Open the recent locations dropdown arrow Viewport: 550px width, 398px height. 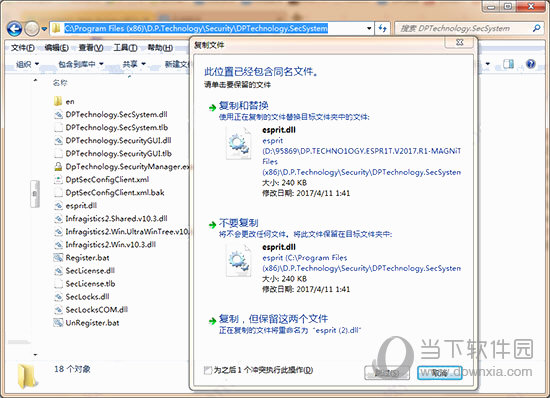click(x=44, y=29)
